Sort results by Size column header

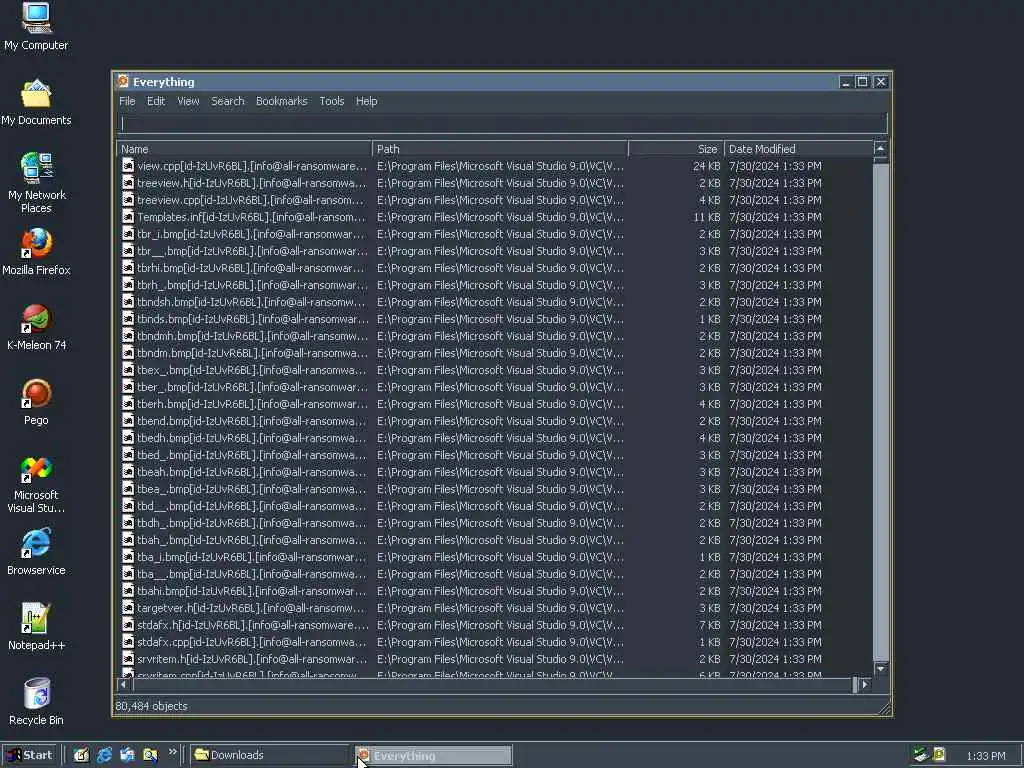(x=676, y=149)
